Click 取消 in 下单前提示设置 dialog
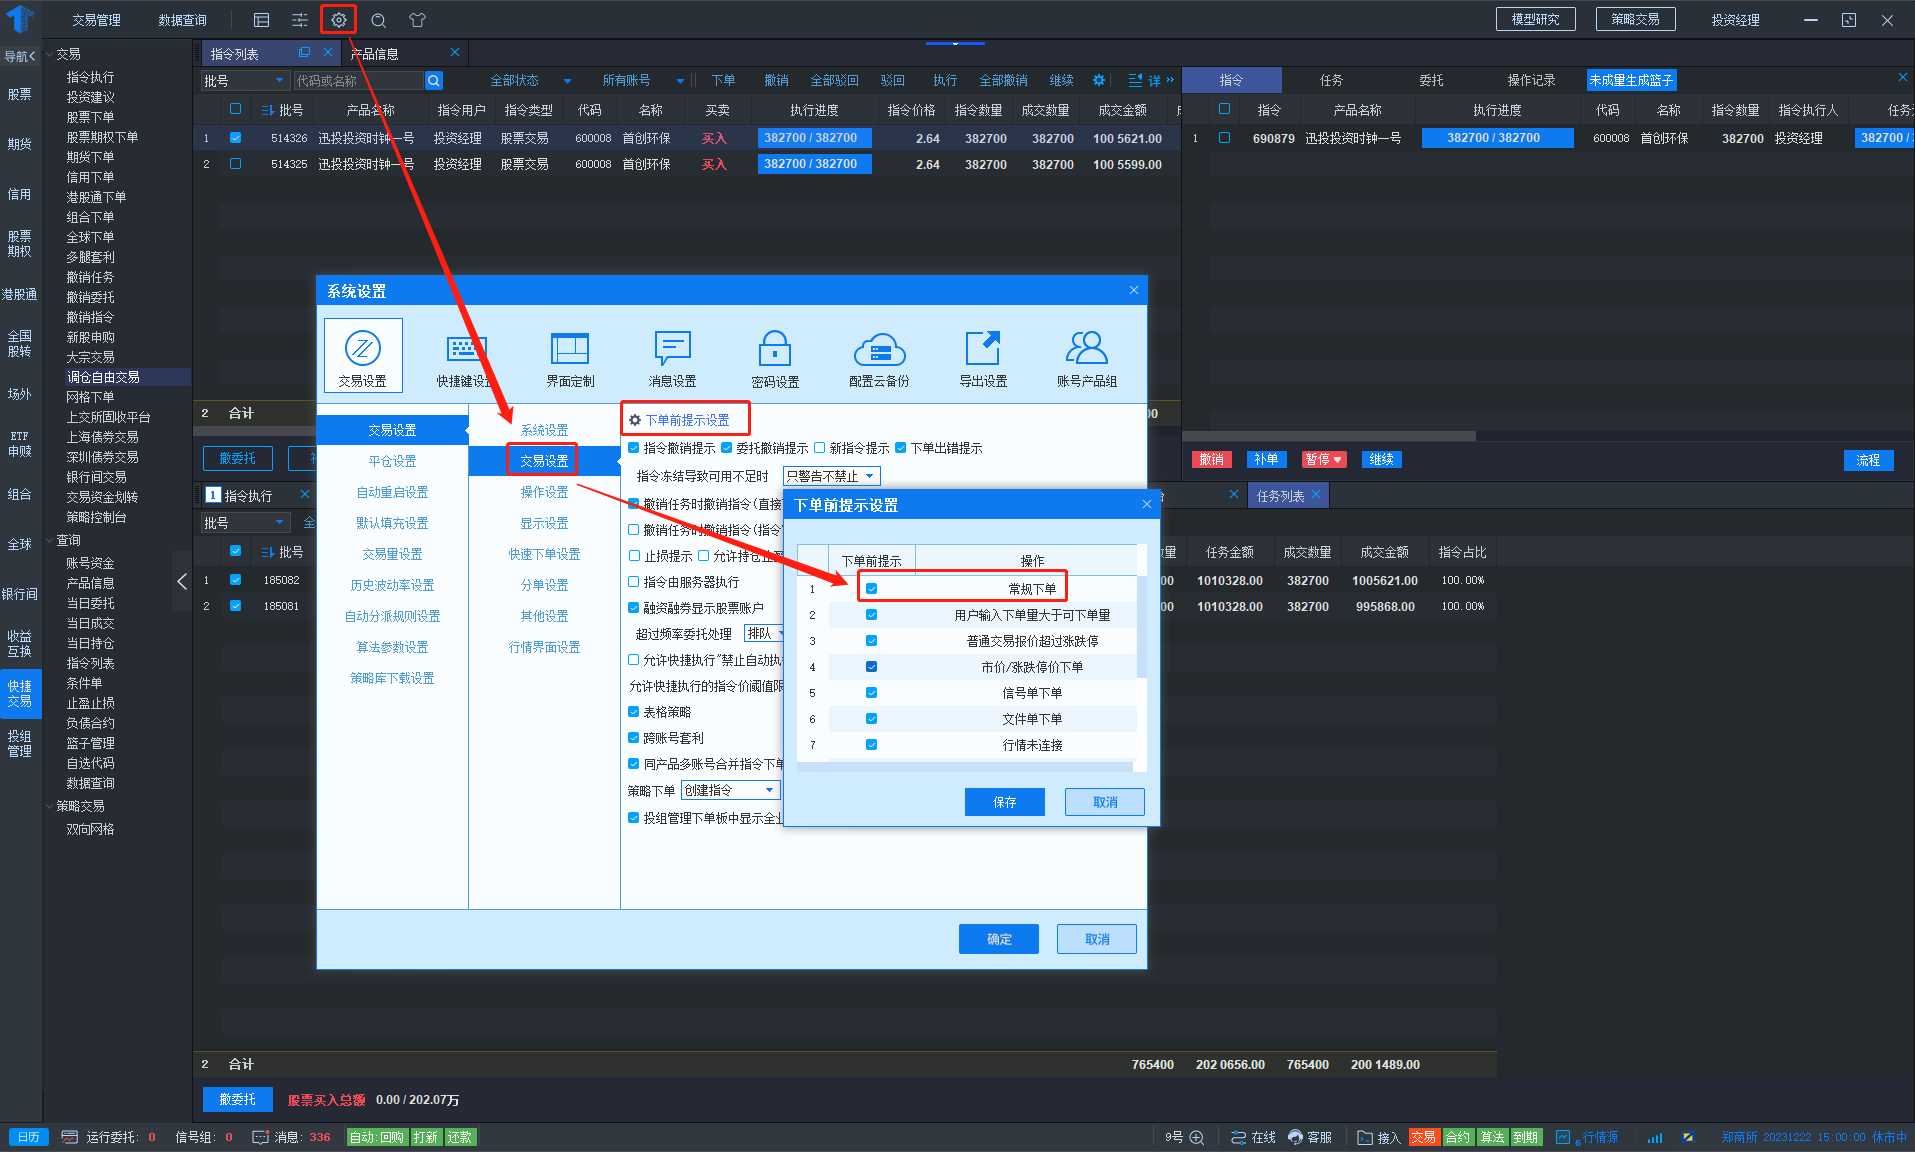 1105,802
